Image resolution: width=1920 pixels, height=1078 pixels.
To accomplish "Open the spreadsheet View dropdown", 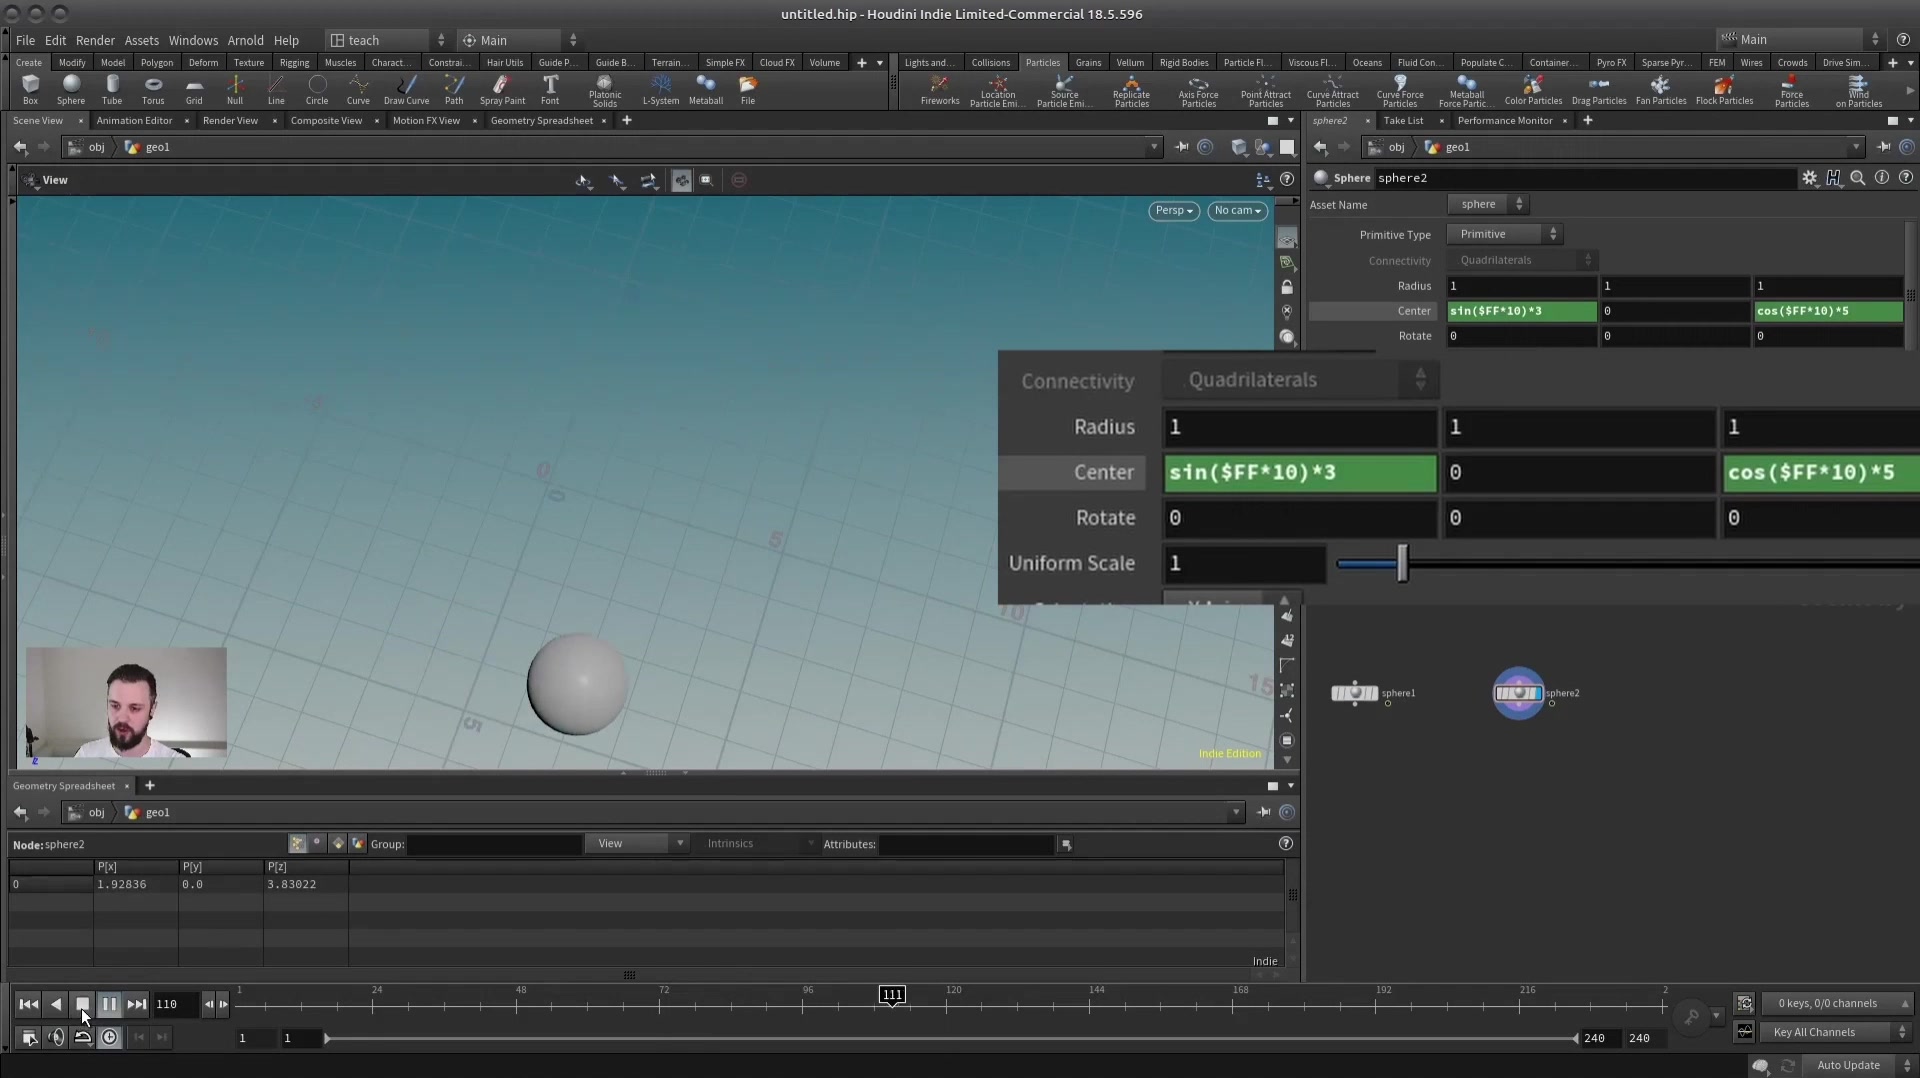I will [636, 844].
